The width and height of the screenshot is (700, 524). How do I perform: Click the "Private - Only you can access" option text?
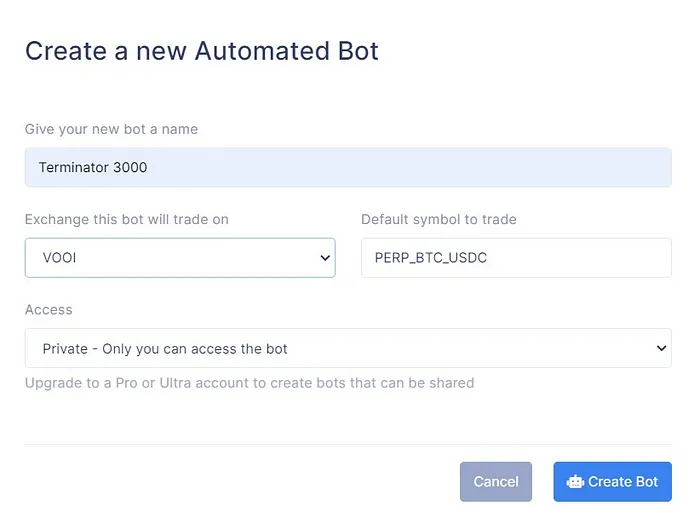tap(165, 349)
